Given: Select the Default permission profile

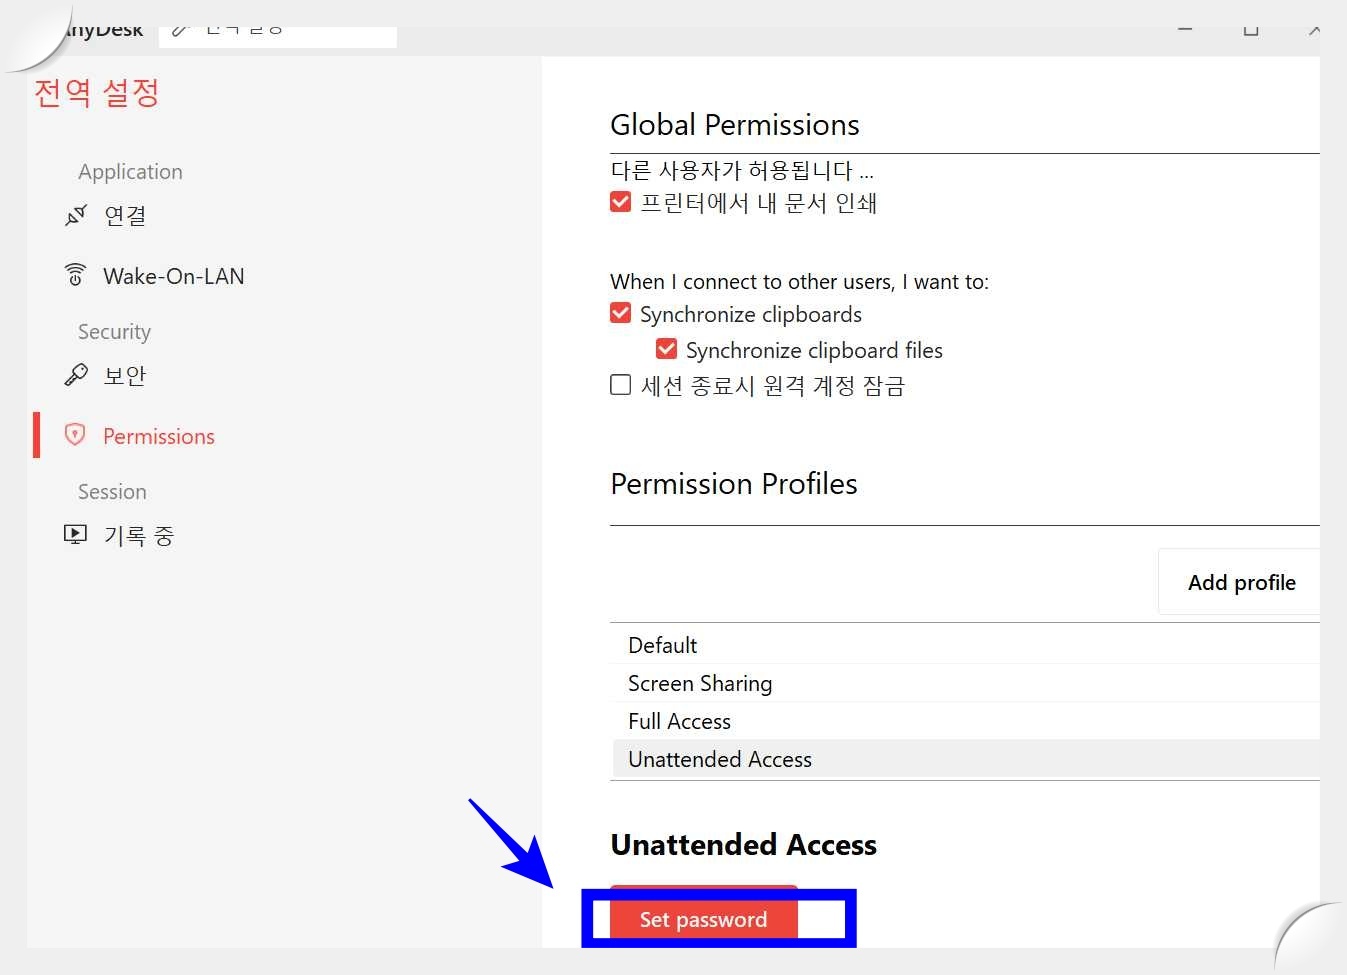Looking at the screenshot, I should (x=965, y=645).
